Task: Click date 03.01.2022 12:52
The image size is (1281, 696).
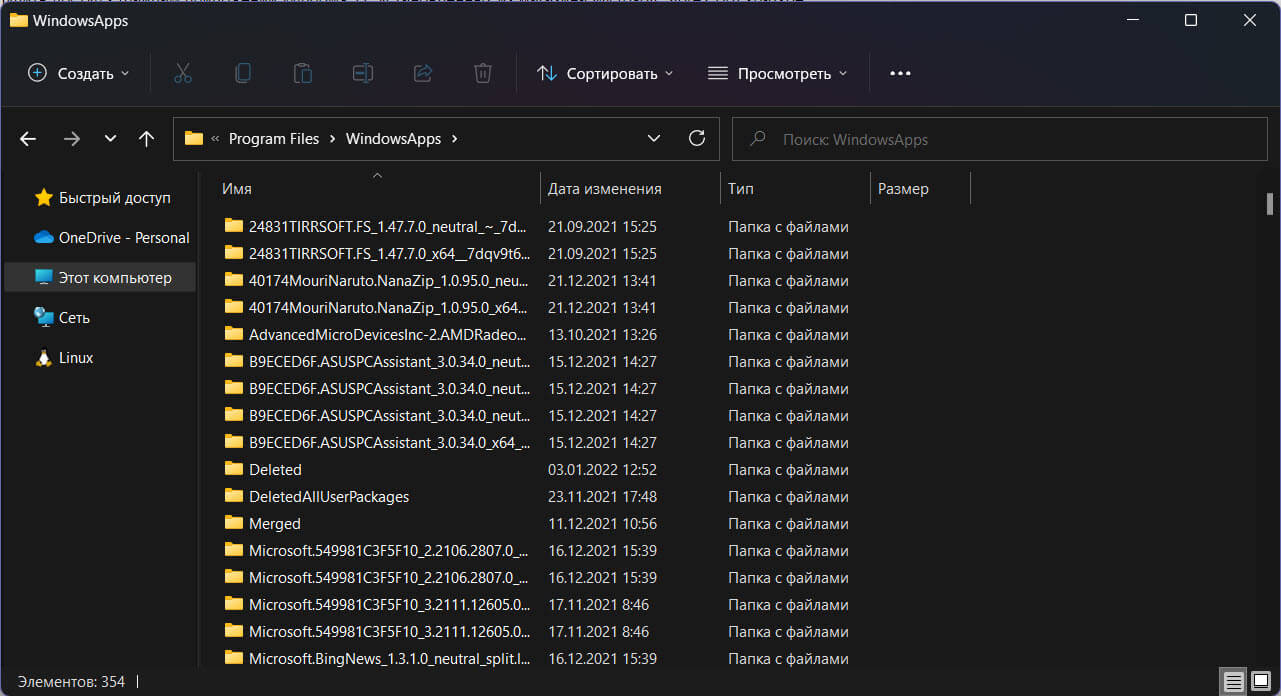Action: click(602, 469)
